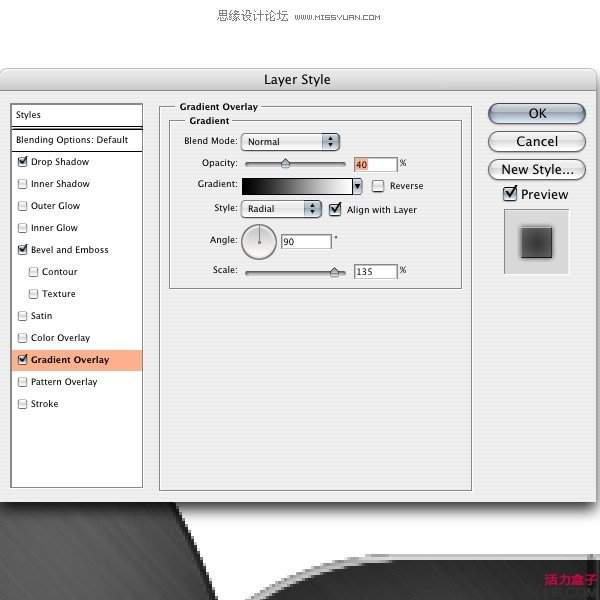Uncheck the Bevel and Emboss checkbox
Viewport: 600px width, 600px height.
[23, 250]
